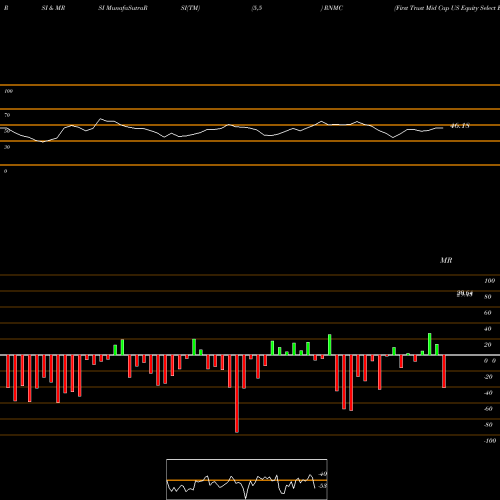Click the "SI & MR" header text

click(x=53, y=8)
